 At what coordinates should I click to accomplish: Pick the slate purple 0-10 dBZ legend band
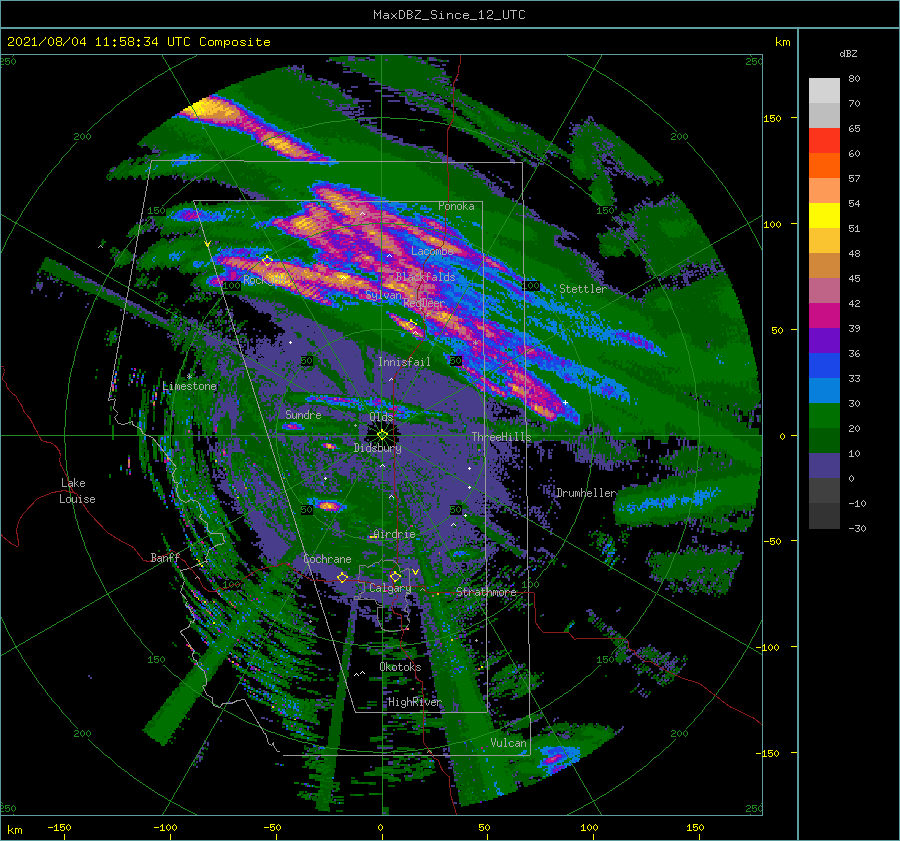[x=824, y=466]
